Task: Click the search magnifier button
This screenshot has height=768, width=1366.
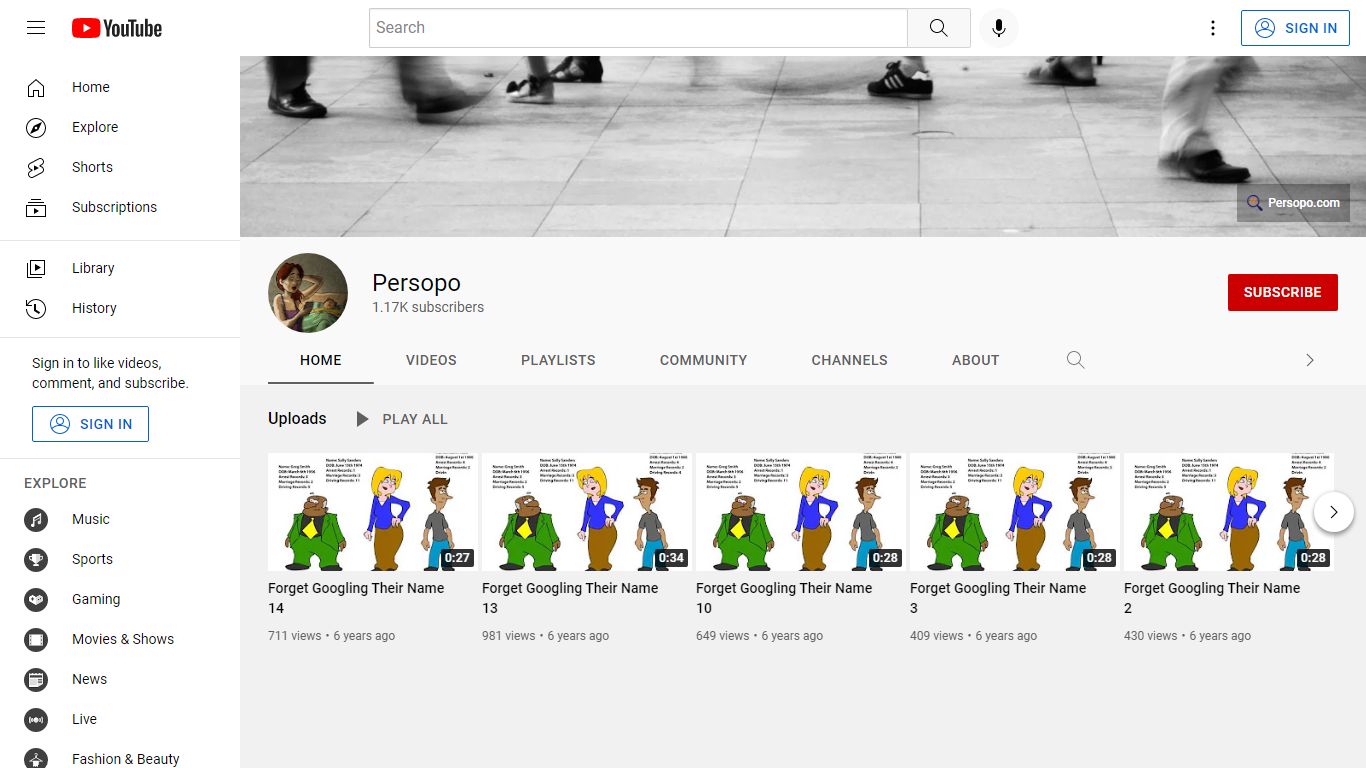Action: [x=938, y=28]
